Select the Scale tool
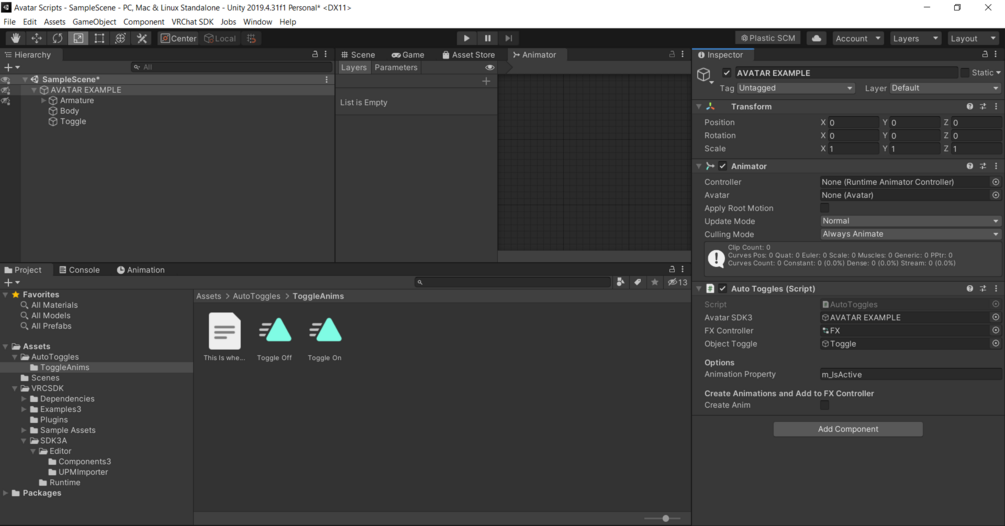The width and height of the screenshot is (1005, 526). (78, 38)
